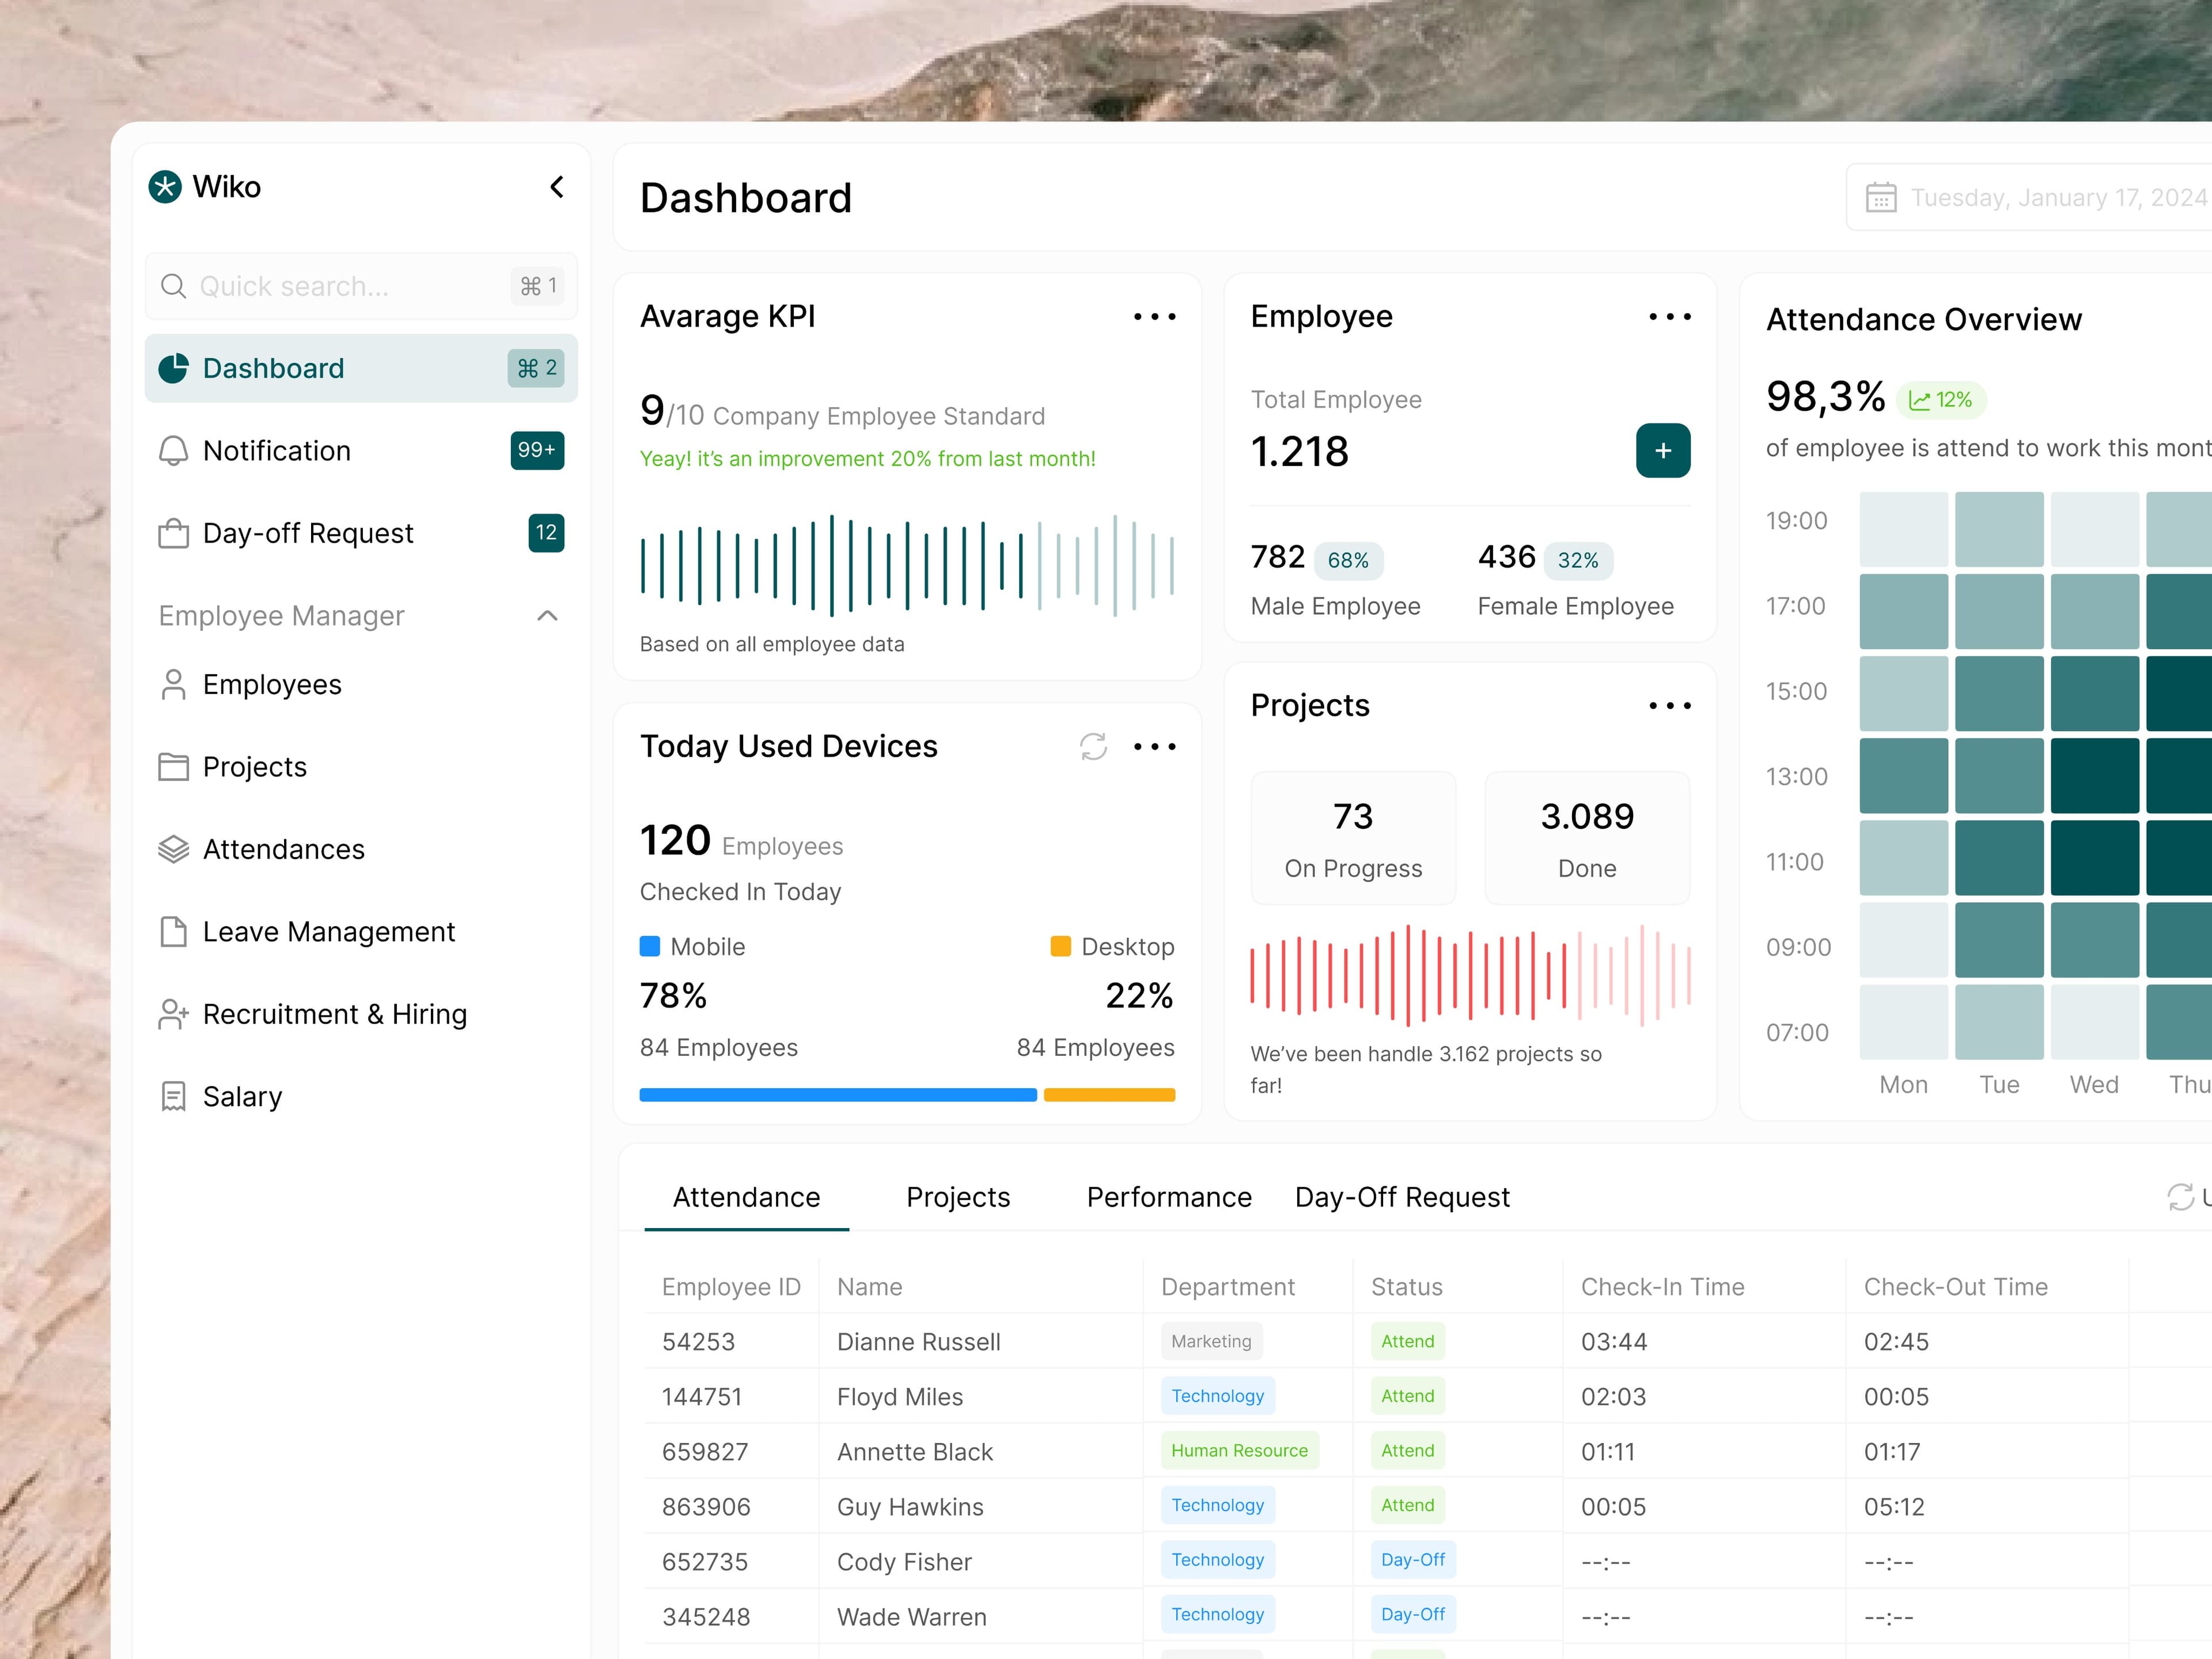Viewport: 2212px width, 1659px height.
Task: Click the Human Resource department tag
Action: click(x=1240, y=1451)
